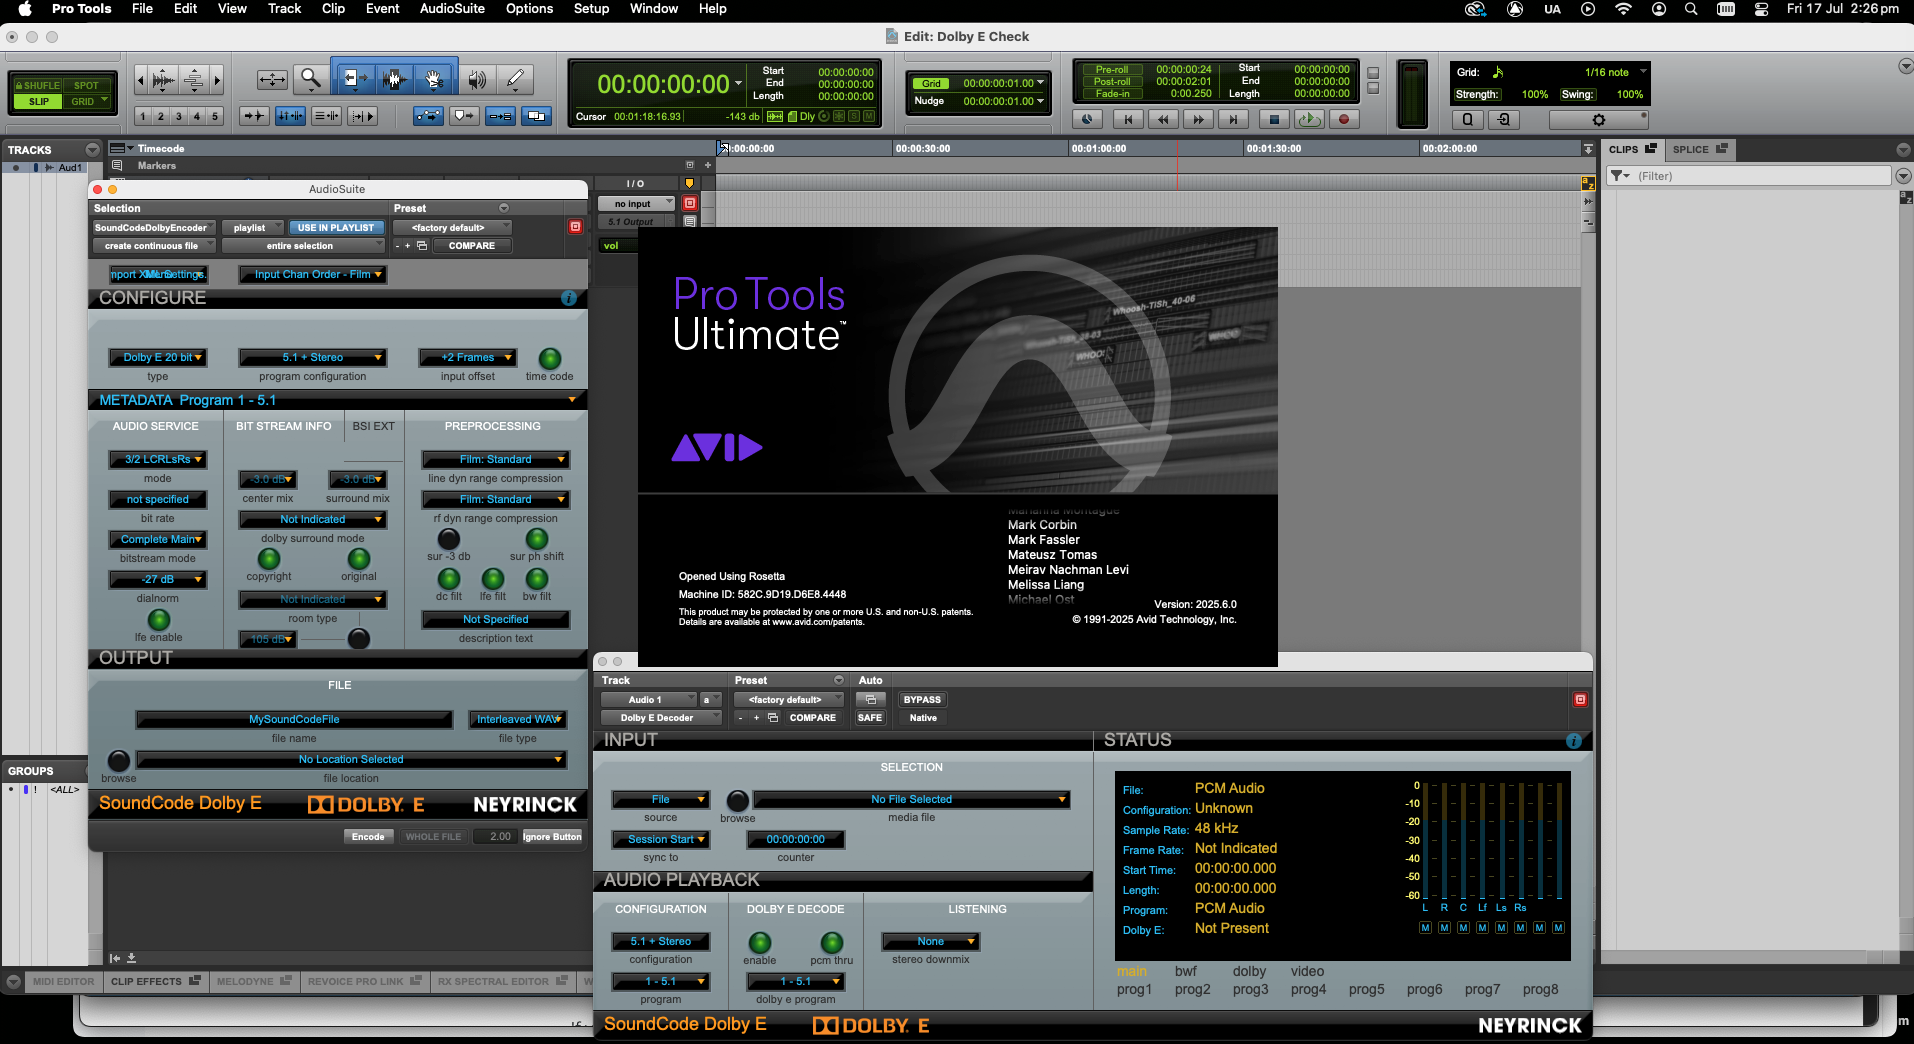Click the green Play transport button
This screenshot has height=1044, width=1914.
tap(1309, 119)
